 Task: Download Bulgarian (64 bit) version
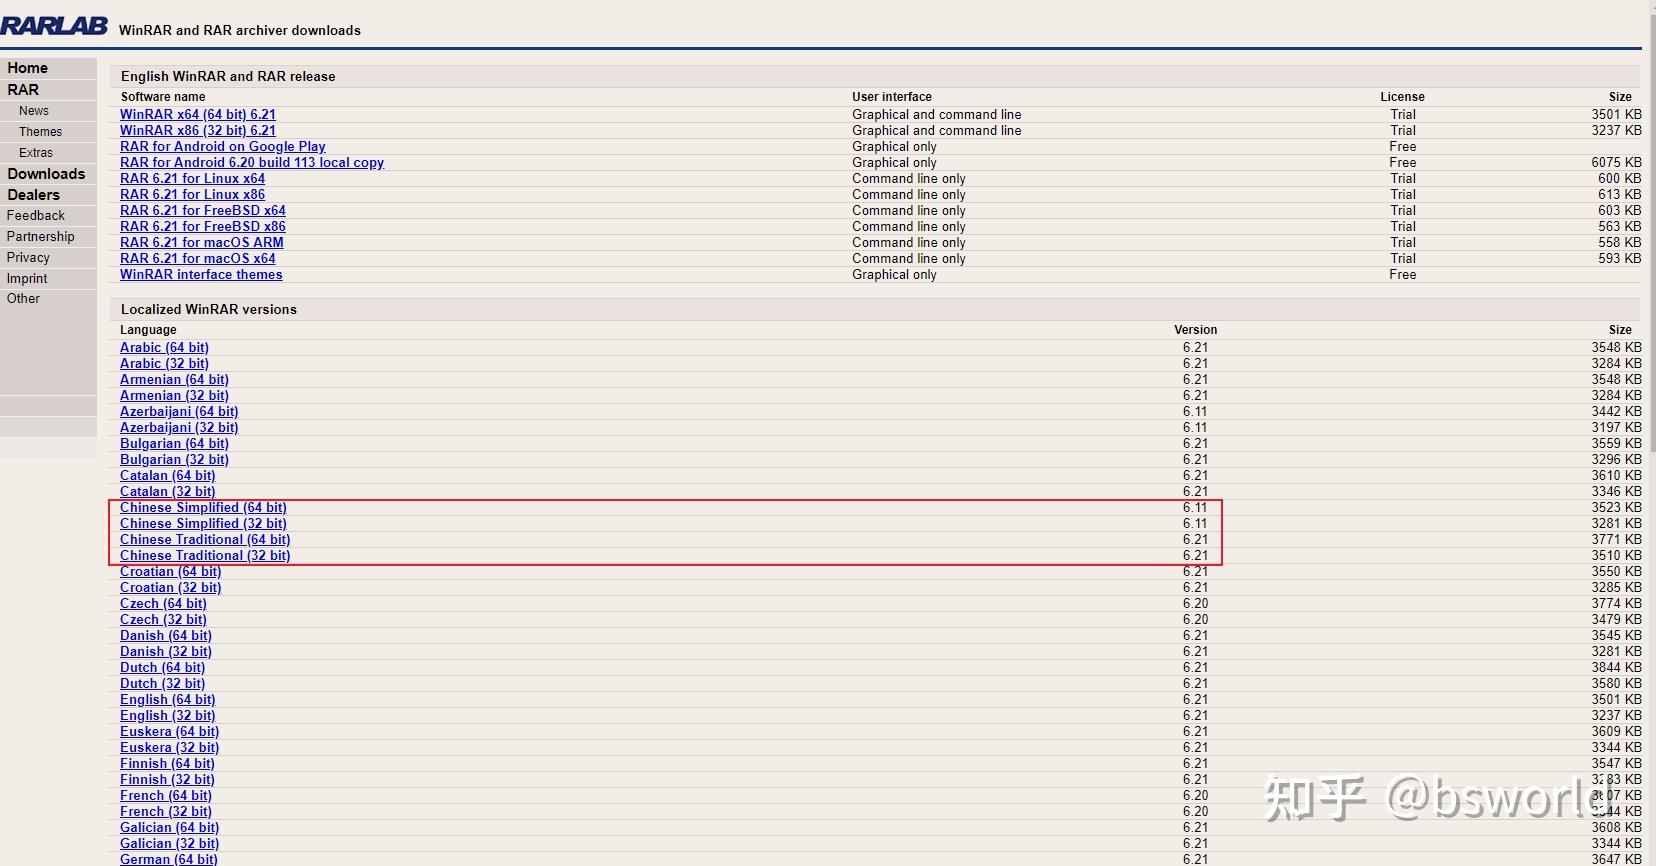pyautogui.click(x=174, y=444)
